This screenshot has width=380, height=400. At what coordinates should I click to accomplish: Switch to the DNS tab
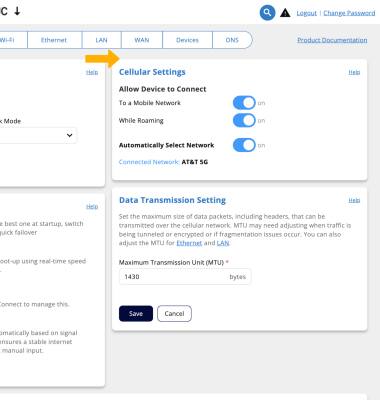(232, 40)
